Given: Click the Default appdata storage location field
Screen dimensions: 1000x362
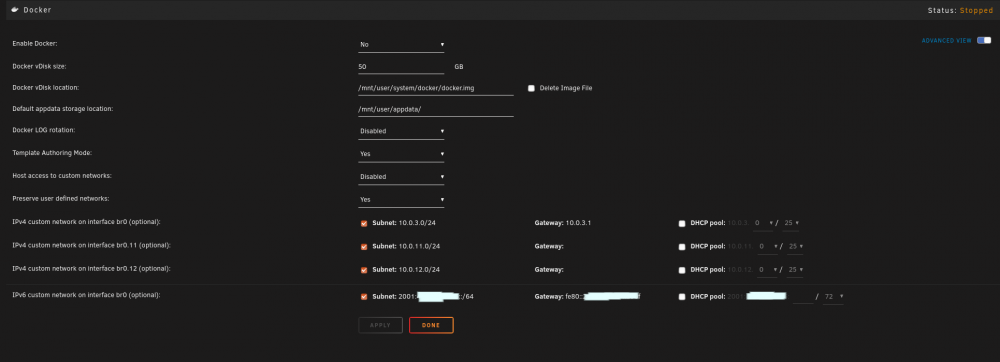Looking at the screenshot, I should pos(436,109).
